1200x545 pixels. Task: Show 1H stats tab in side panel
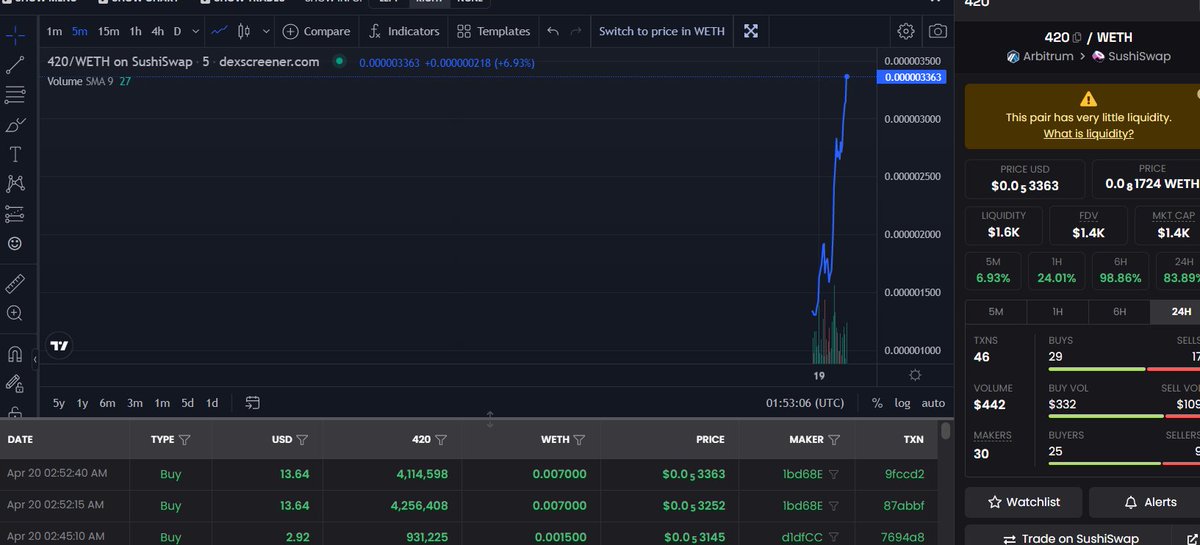click(1058, 311)
